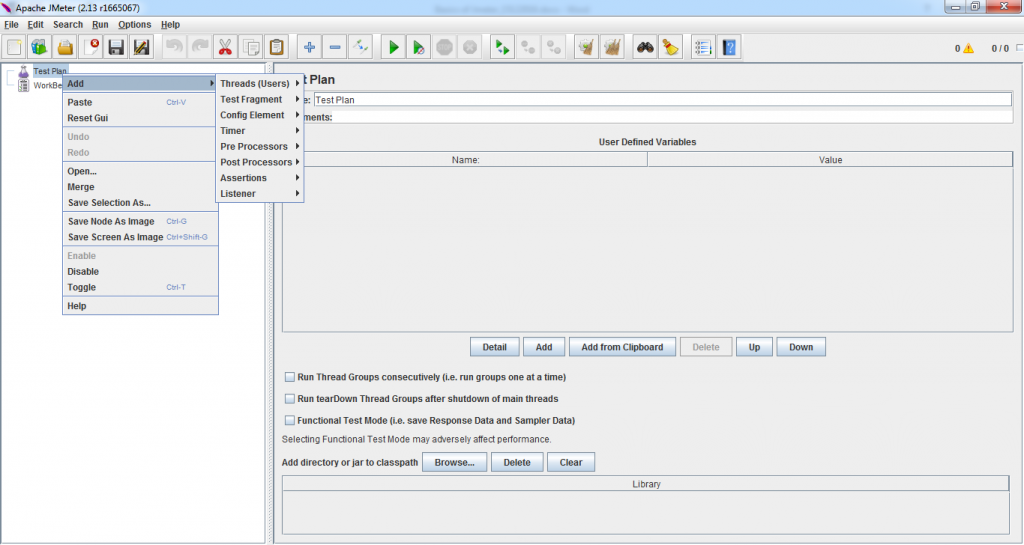This screenshot has width=1024, height=545.
Task: Open the Templates toolbar icon
Action: (39, 48)
